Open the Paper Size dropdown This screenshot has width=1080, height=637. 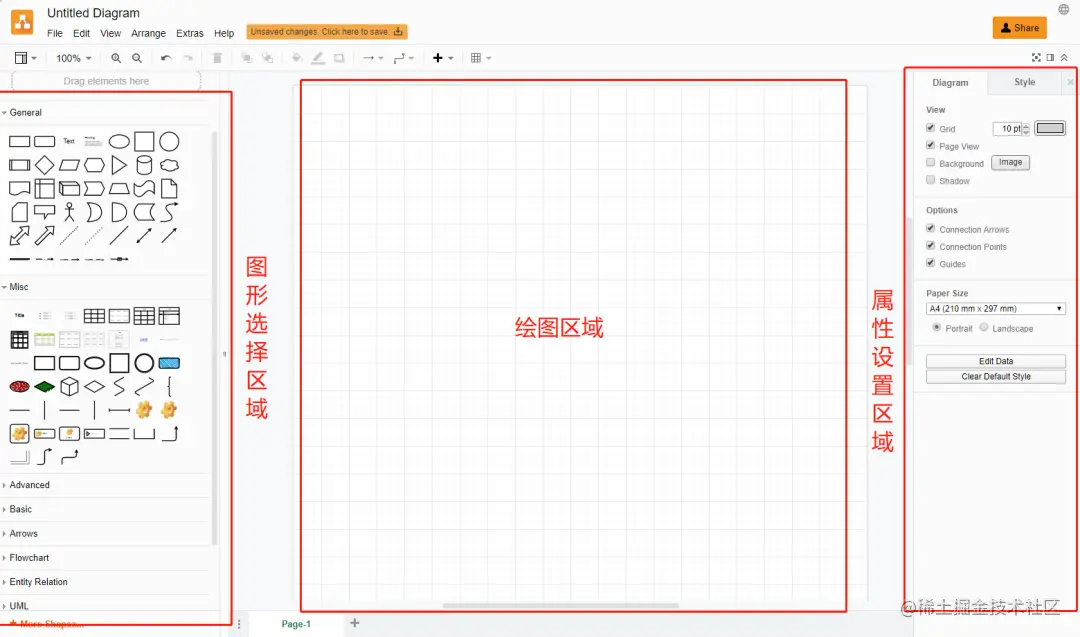click(995, 308)
